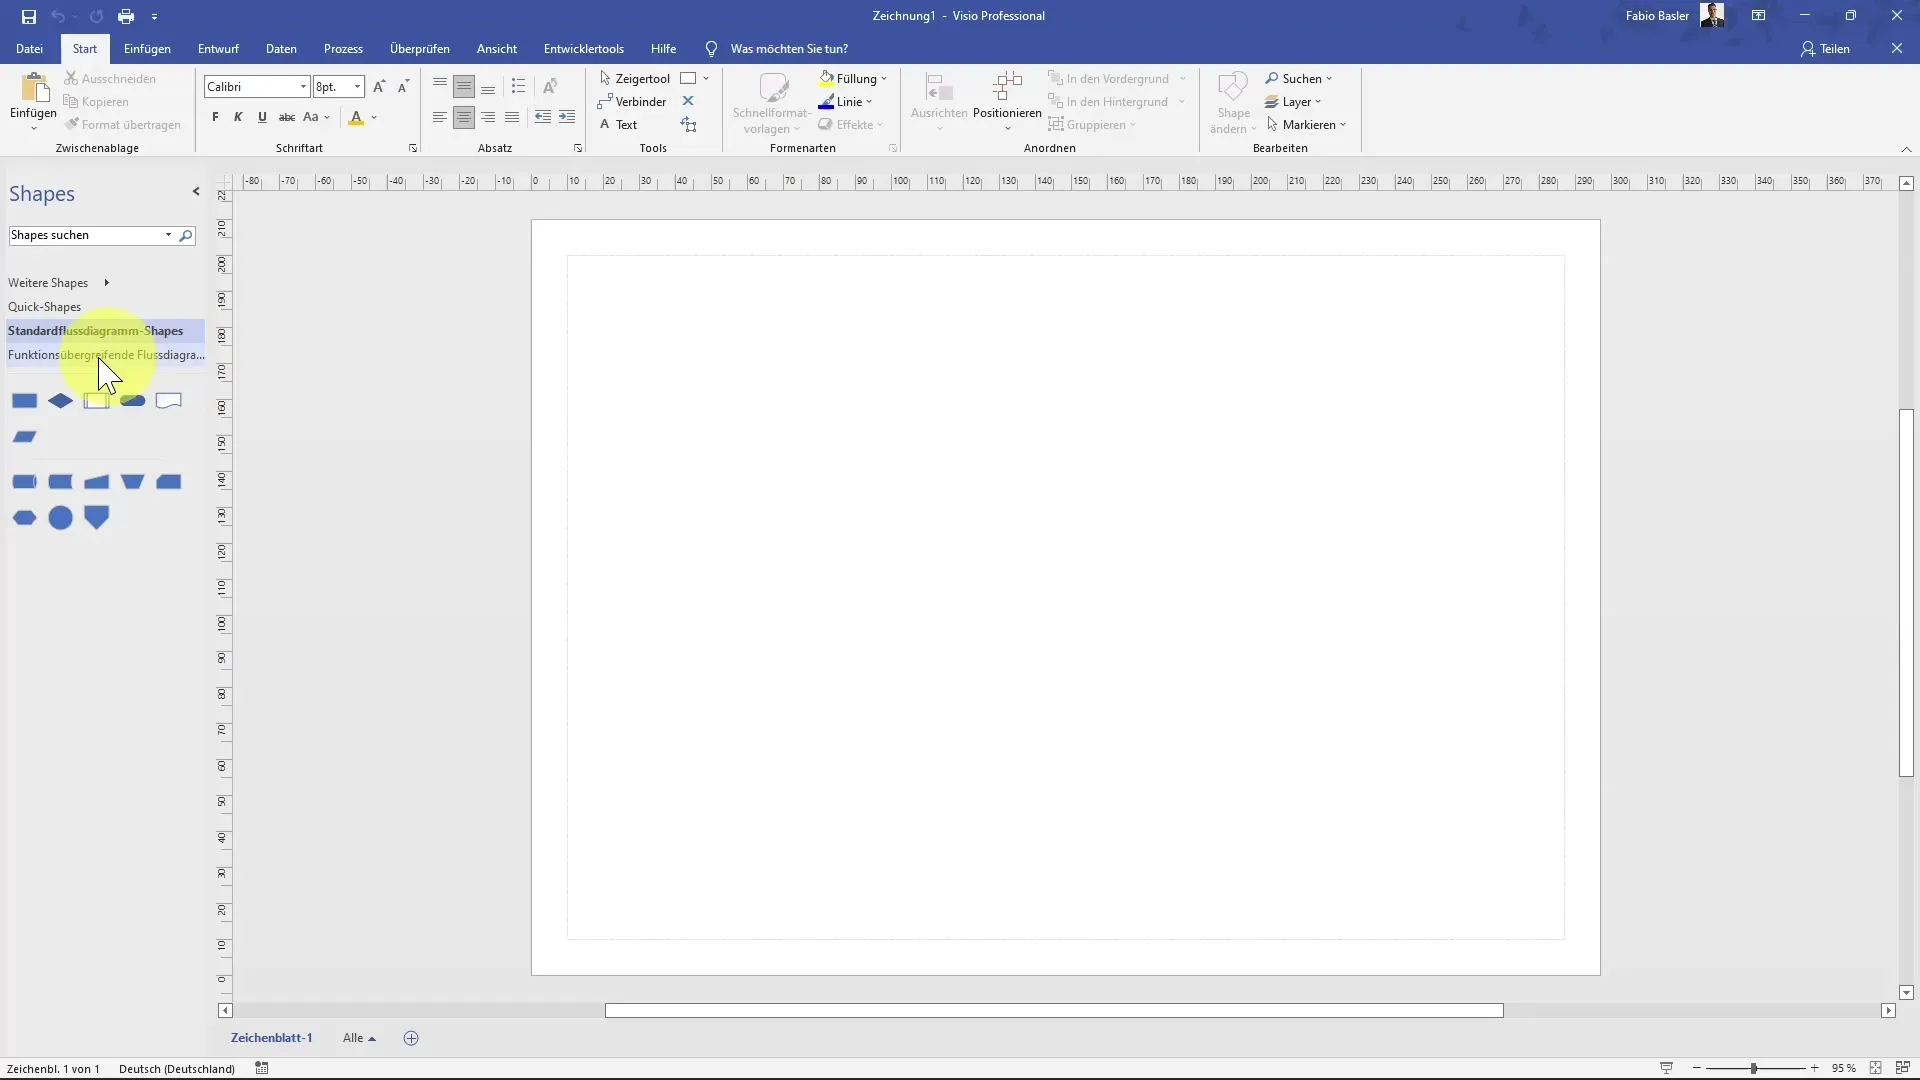This screenshot has height=1080, width=1920.
Task: Open the Calibri font name dropdown
Action: pyautogui.click(x=303, y=87)
